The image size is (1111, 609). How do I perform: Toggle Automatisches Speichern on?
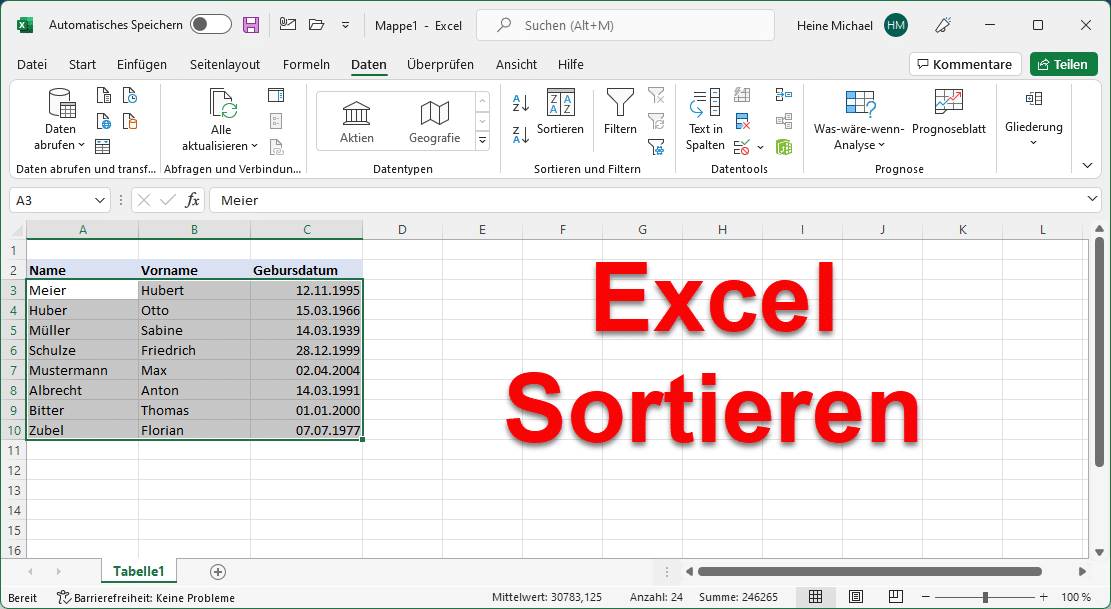tap(211, 24)
